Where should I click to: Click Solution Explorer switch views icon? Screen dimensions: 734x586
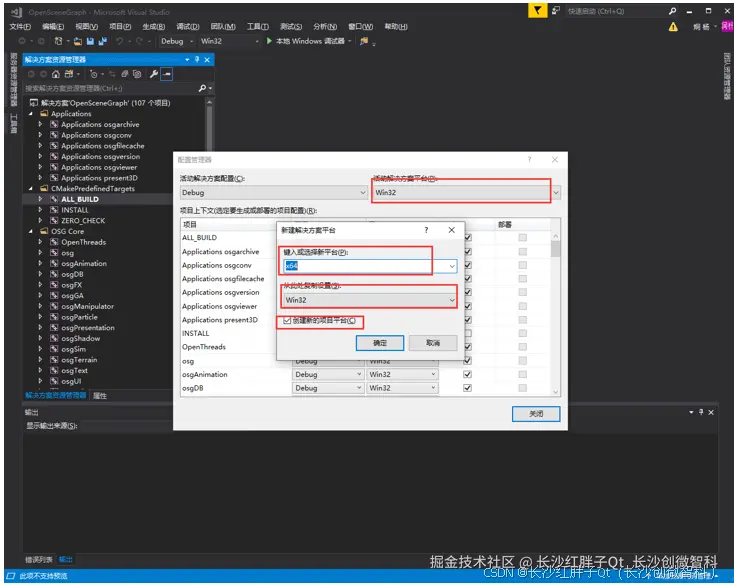click(x=68, y=74)
